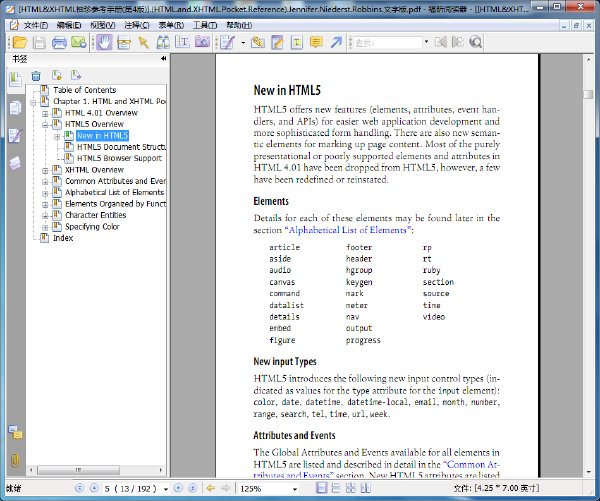
Task: Select Specifying Color bookmark
Action: click(x=92, y=227)
